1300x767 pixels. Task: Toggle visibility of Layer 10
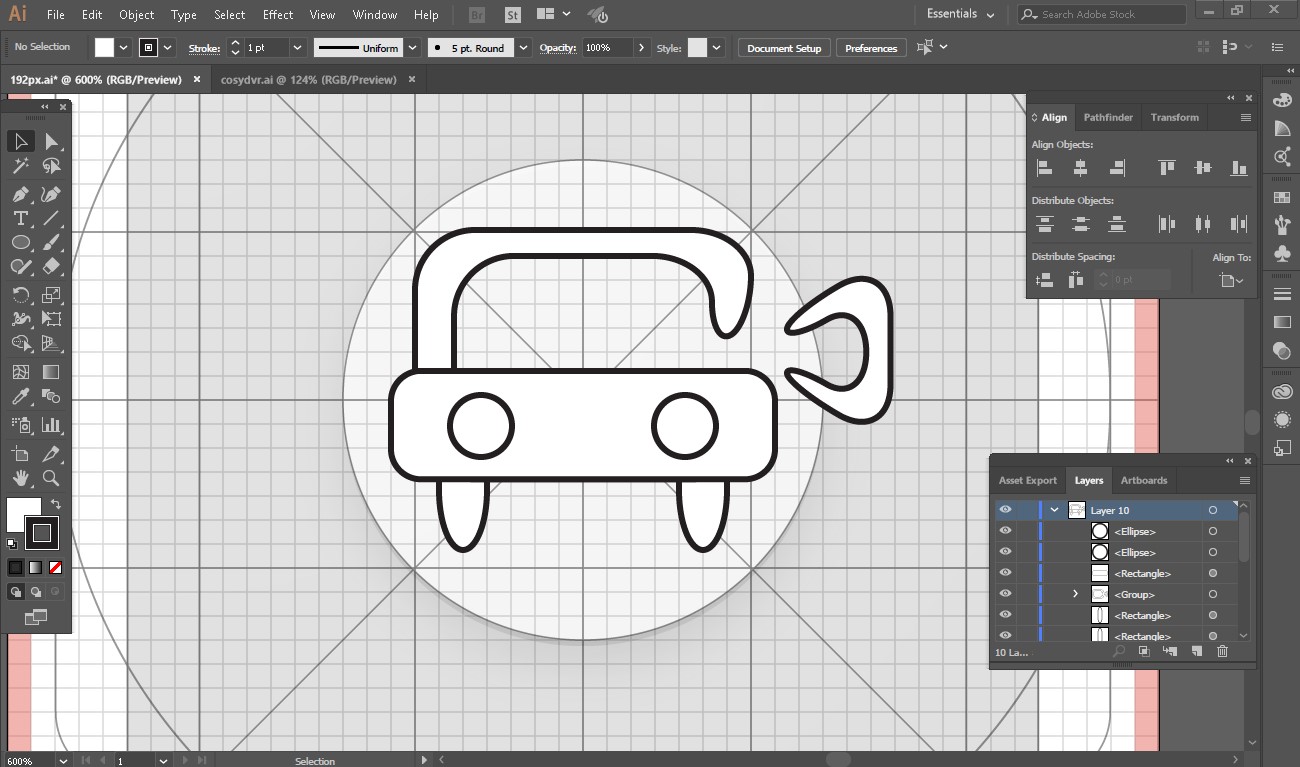pyautogui.click(x=1006, y=510)
